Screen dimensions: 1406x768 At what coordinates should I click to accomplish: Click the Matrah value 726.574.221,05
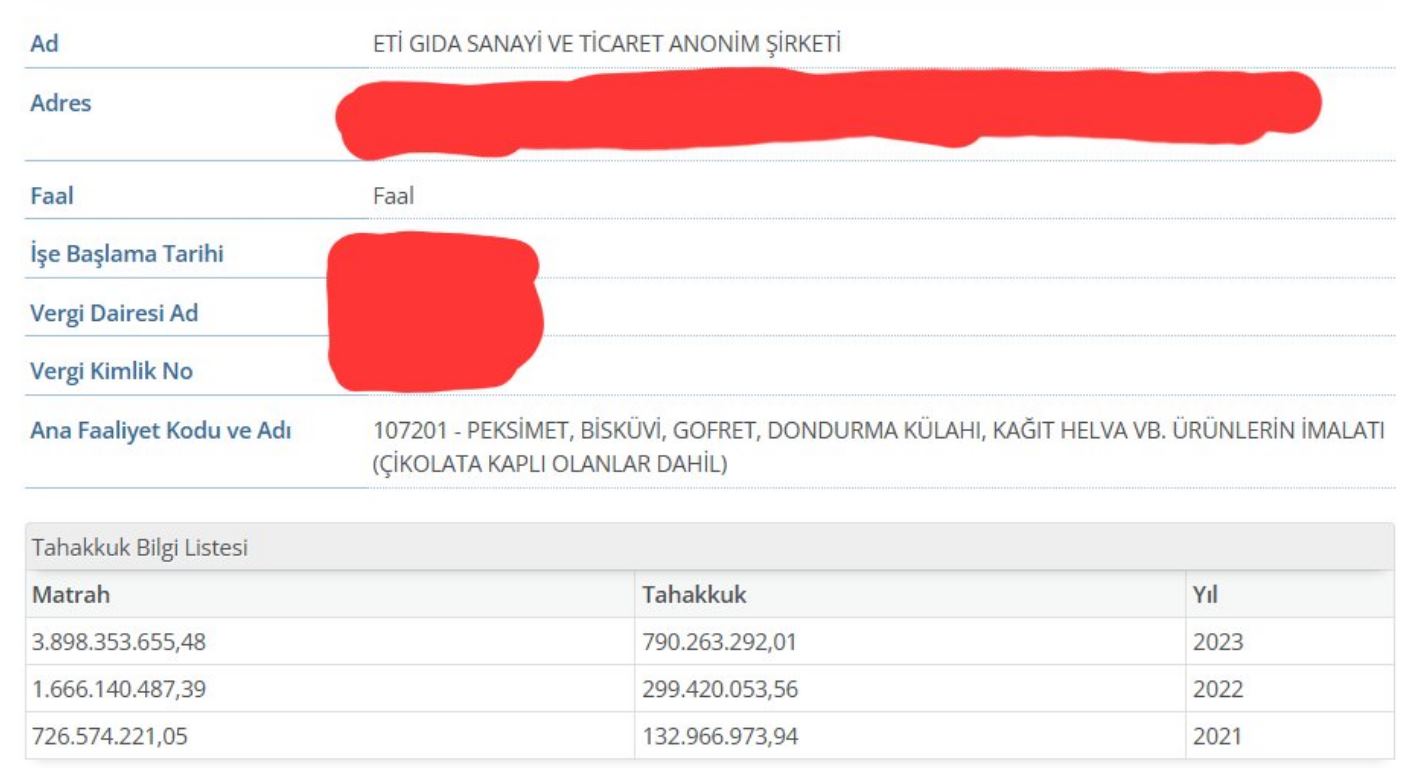[110, 738]
